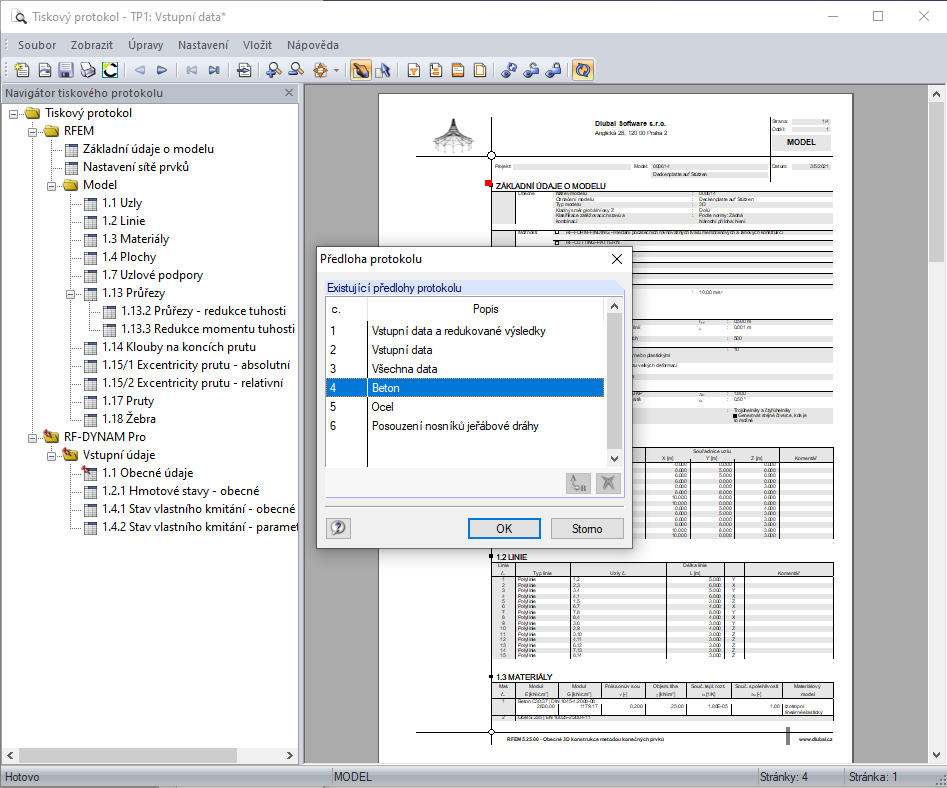Open the Zobrazit menu
This screenshot has height=788, width=947.
click(x=92, y=45)
